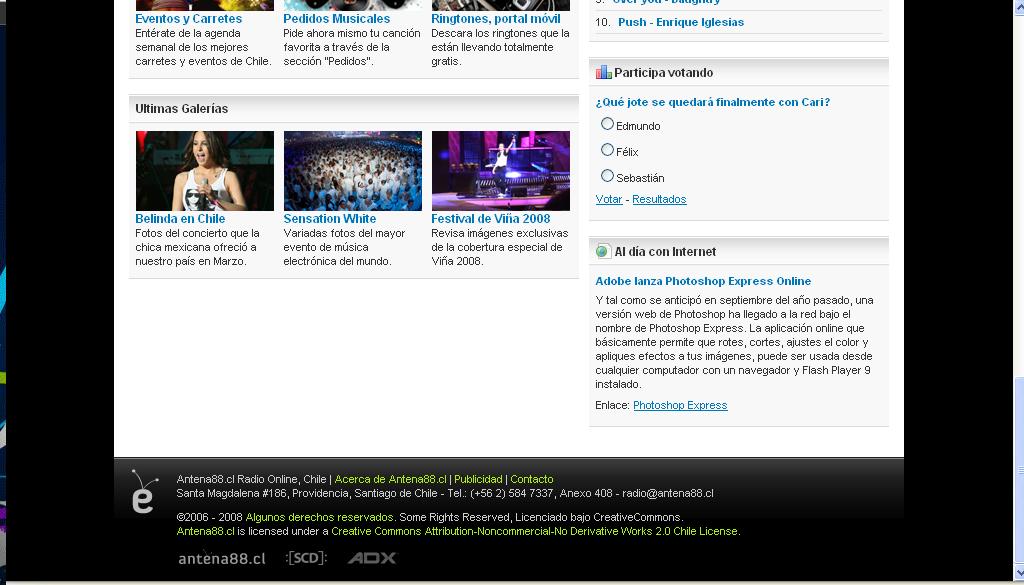
Task: Click the bar chart icon beside Participa votando
Action: click(x=603, y=72)
